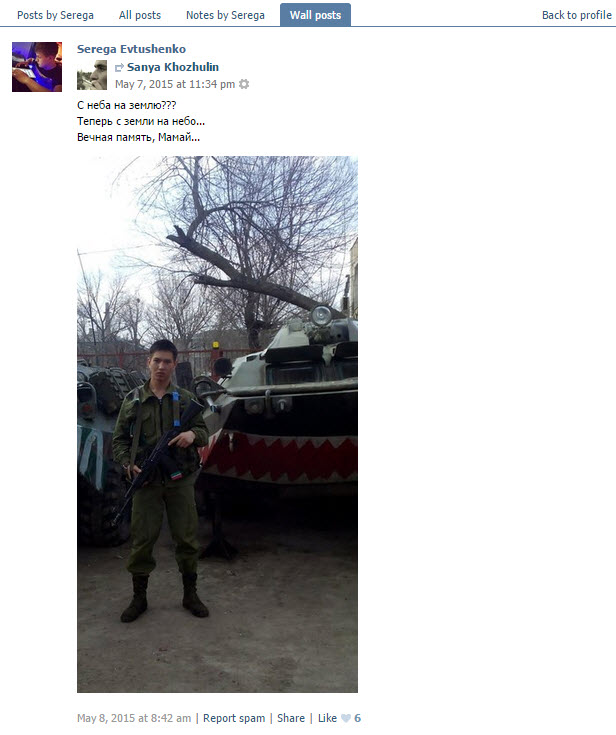
Task: Open Serega Evtushenko's profile avatar
Action: click(37, 67)
